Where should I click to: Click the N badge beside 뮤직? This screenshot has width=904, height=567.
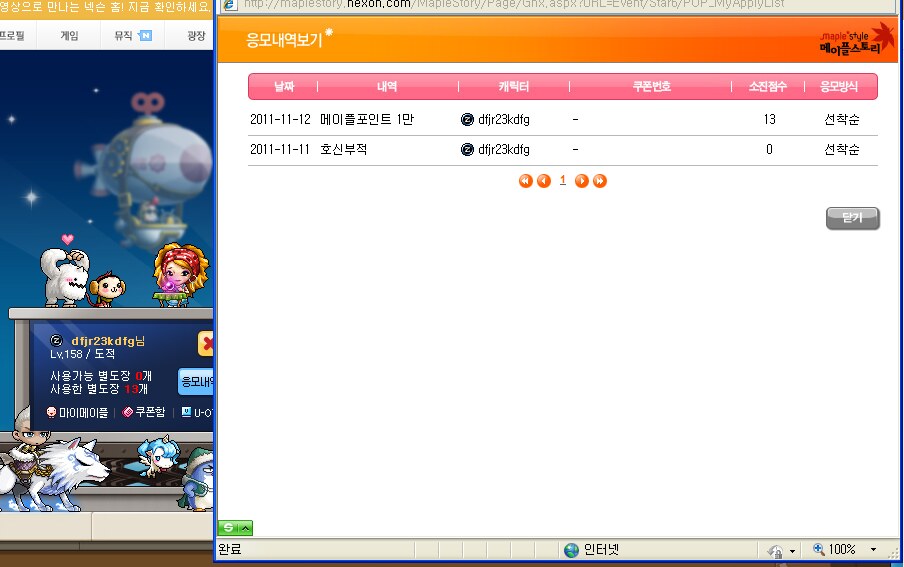(145, 36)
